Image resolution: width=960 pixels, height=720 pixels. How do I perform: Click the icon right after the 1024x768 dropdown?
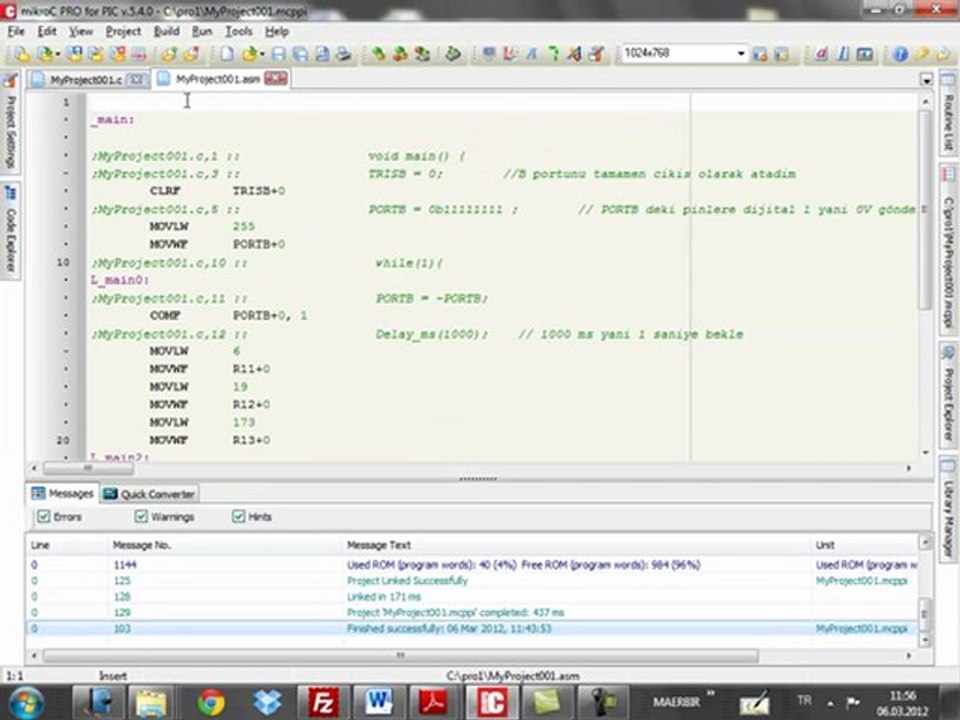point(760,54)
